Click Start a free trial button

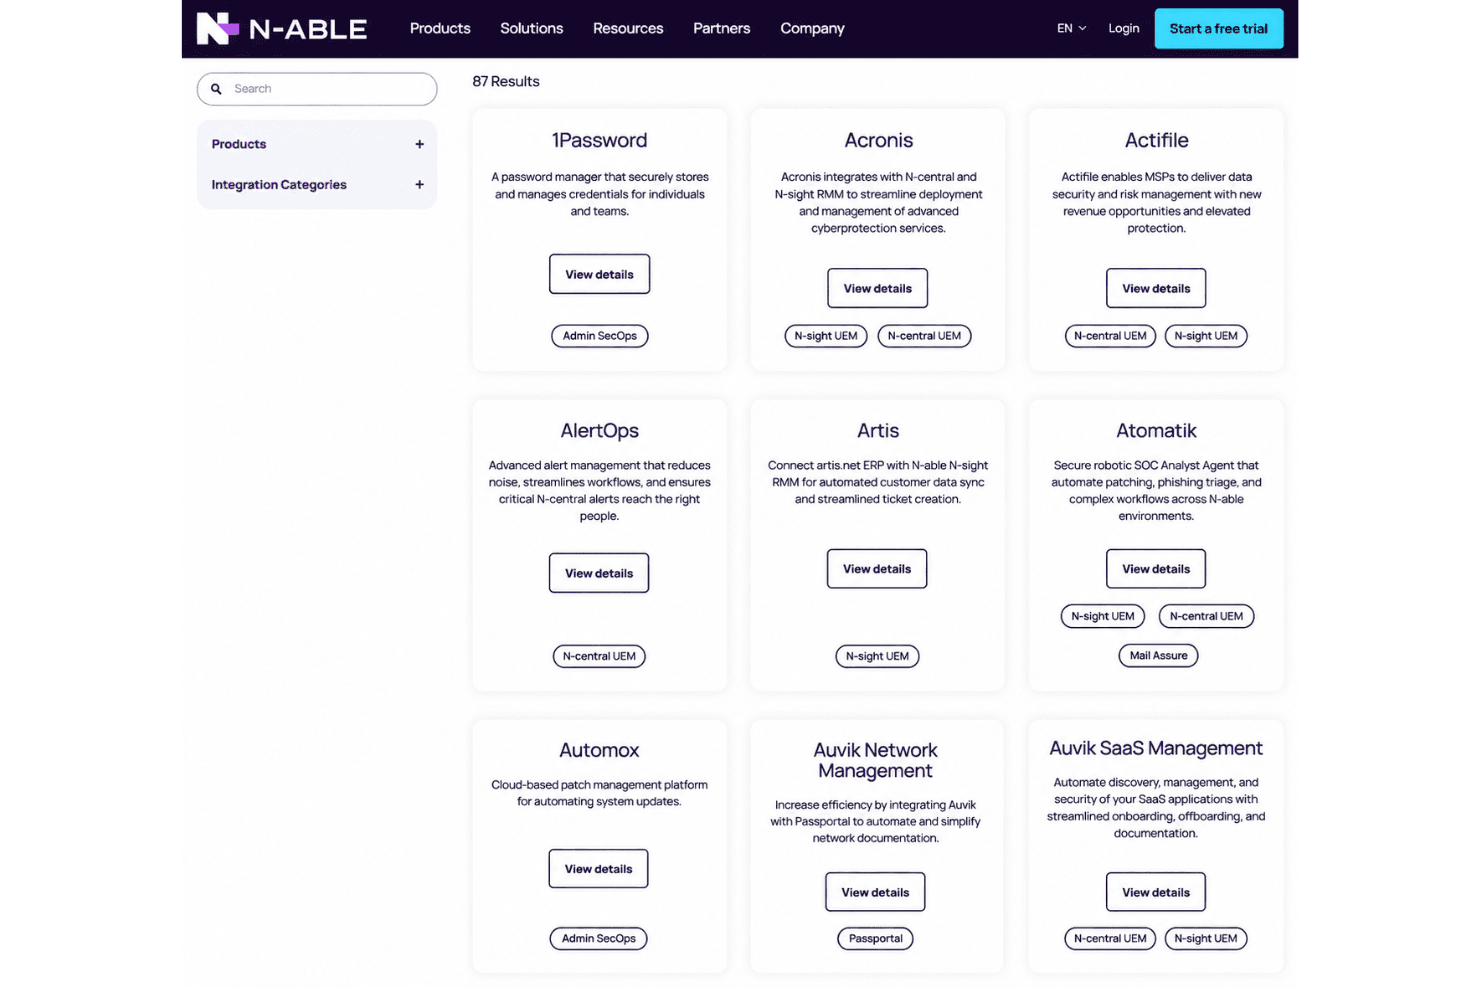click(x=1219, y=28)
